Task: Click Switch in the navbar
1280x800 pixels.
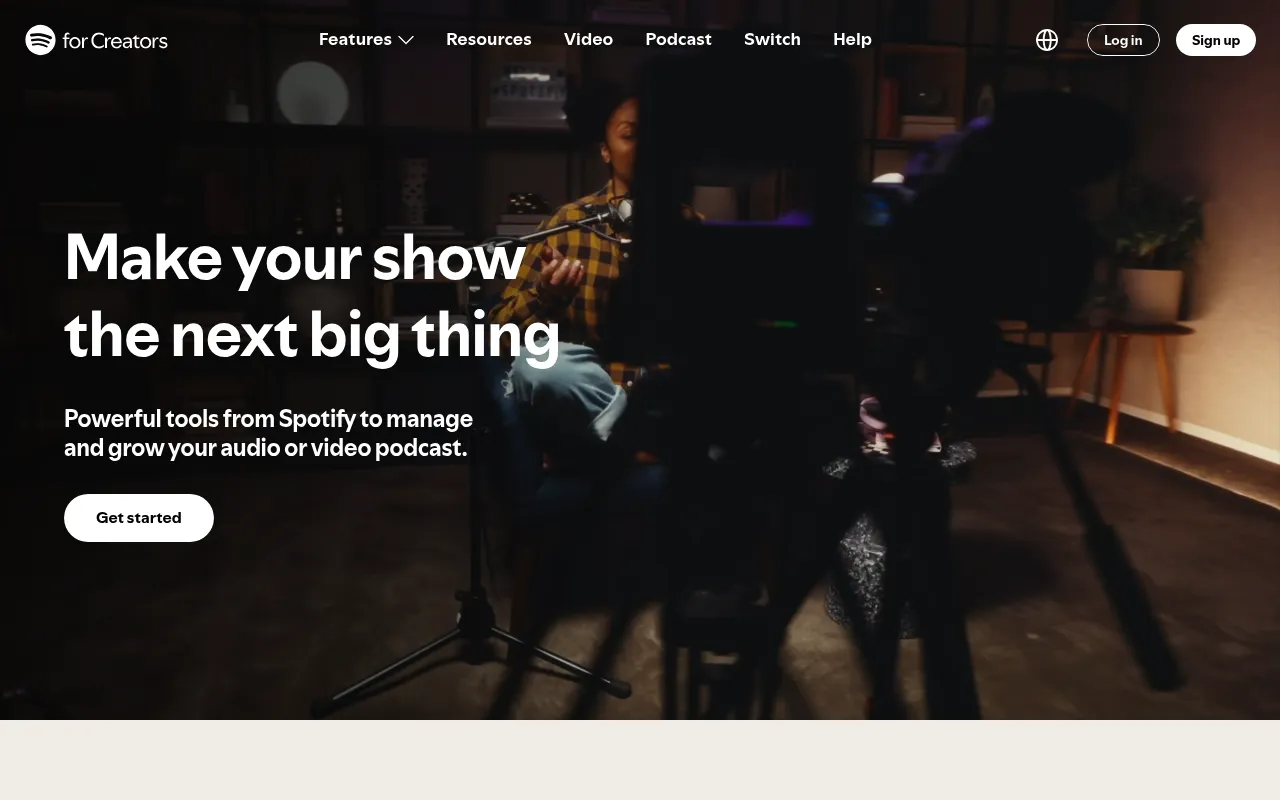Action: [772, 39]
